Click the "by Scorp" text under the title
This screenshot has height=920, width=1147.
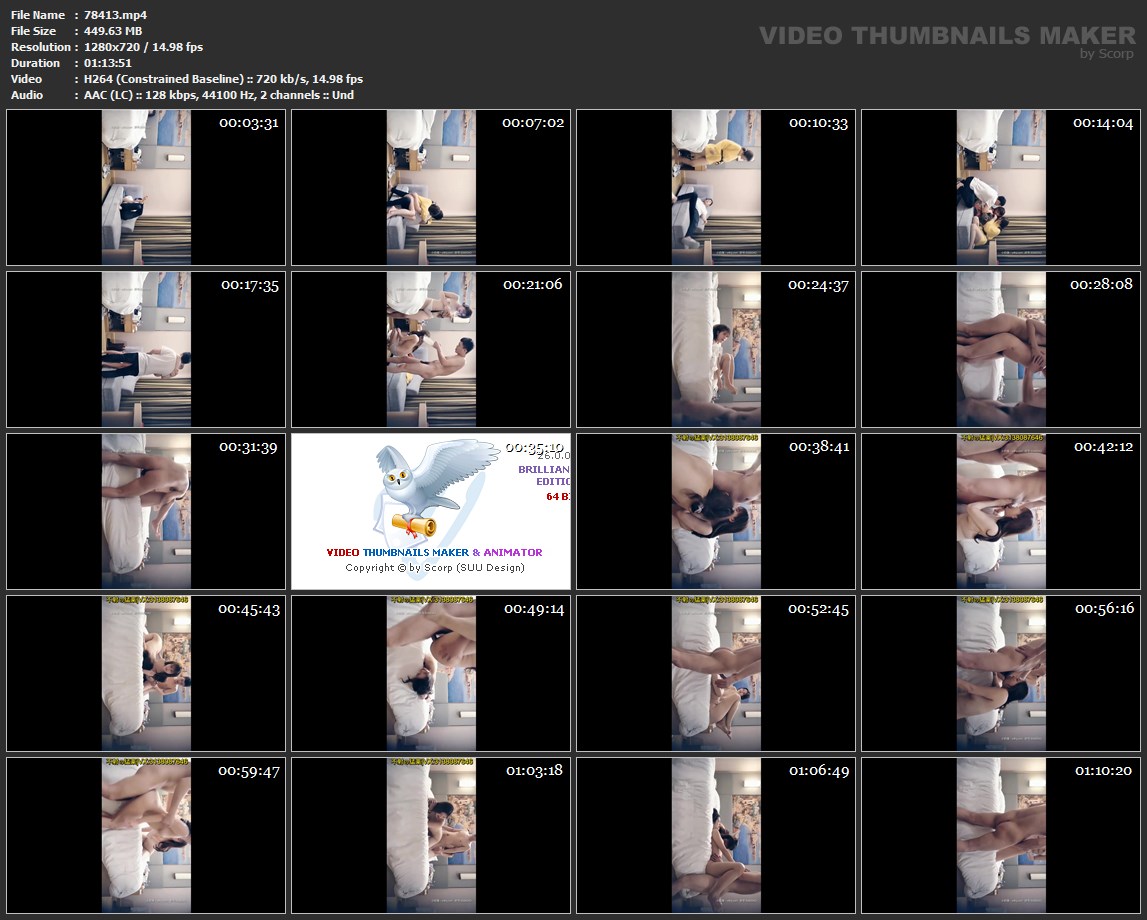[x=1106, y=54]
